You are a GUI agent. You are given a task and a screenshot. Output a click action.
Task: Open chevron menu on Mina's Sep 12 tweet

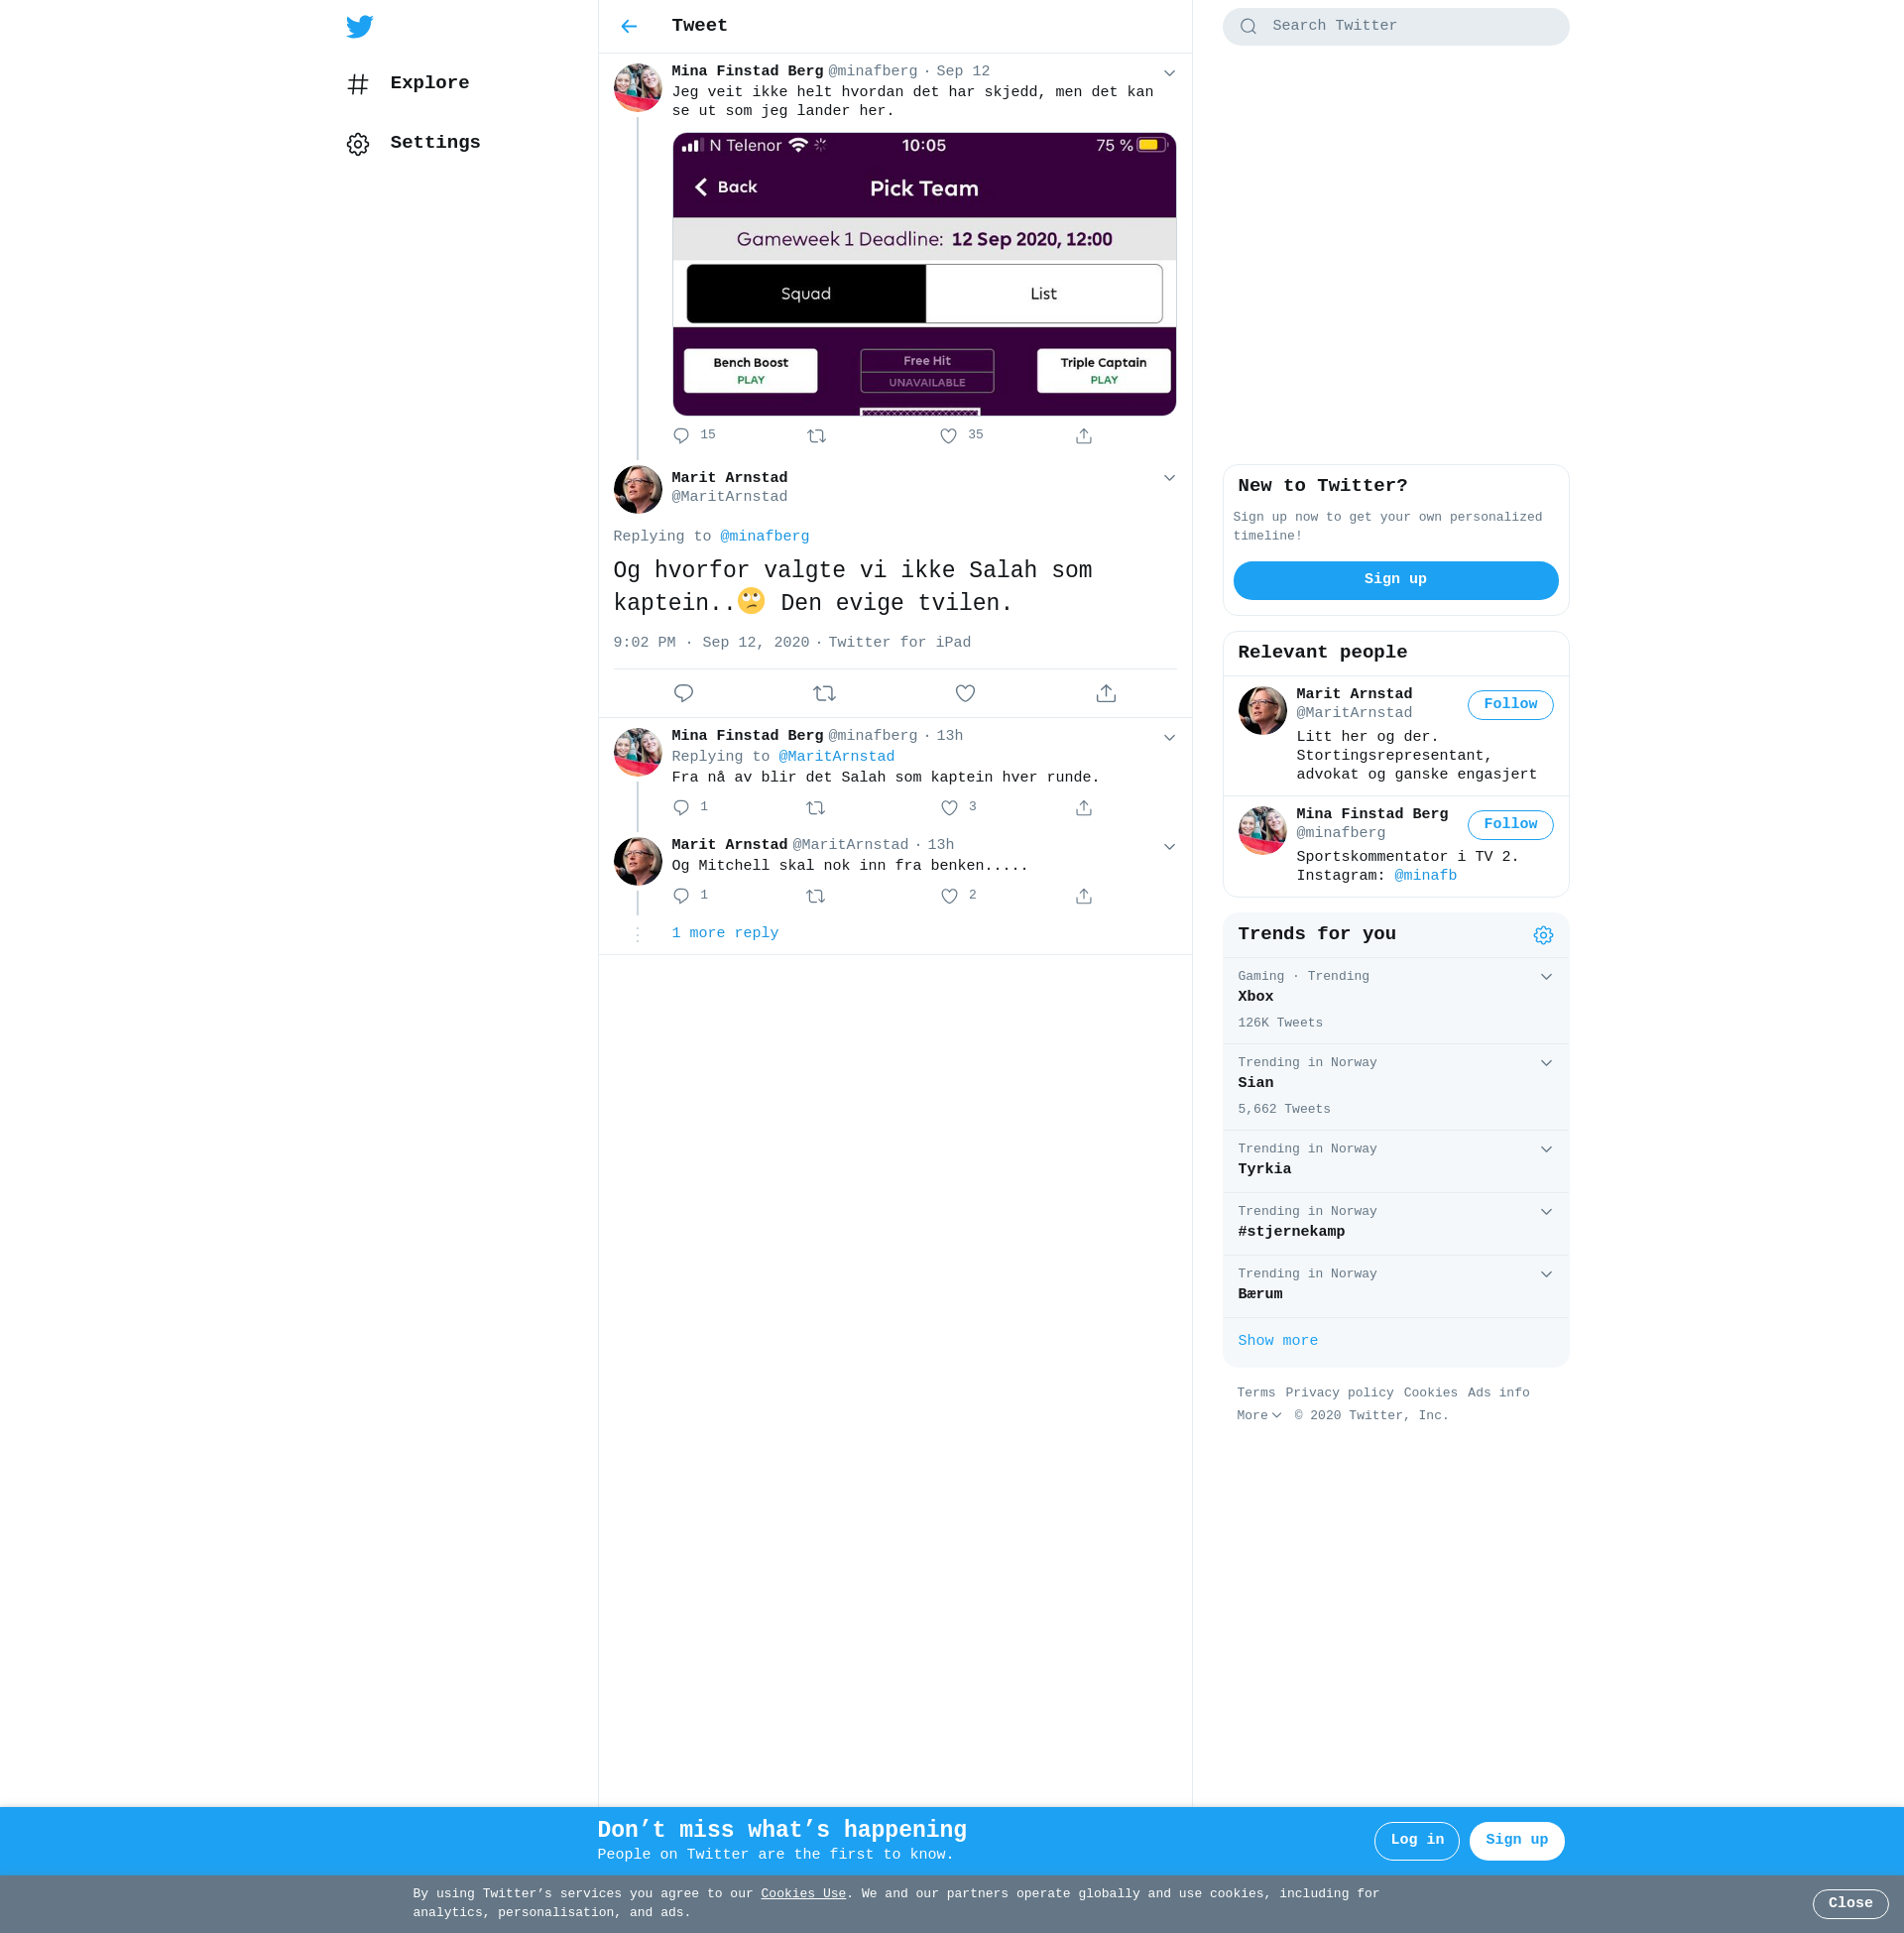click(1168, 73)
